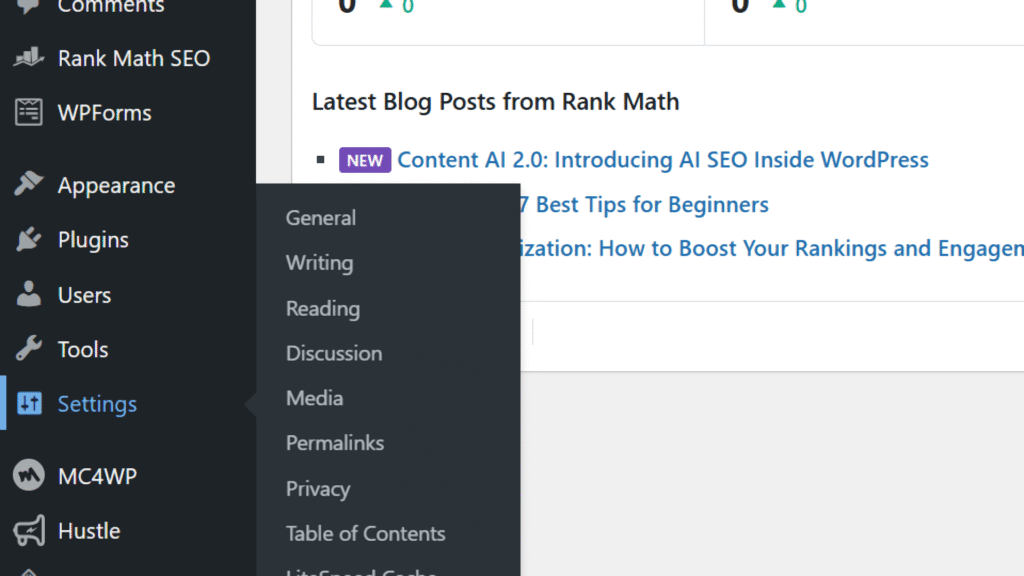Click the Appearance paintbrush icon

point(29,185)
